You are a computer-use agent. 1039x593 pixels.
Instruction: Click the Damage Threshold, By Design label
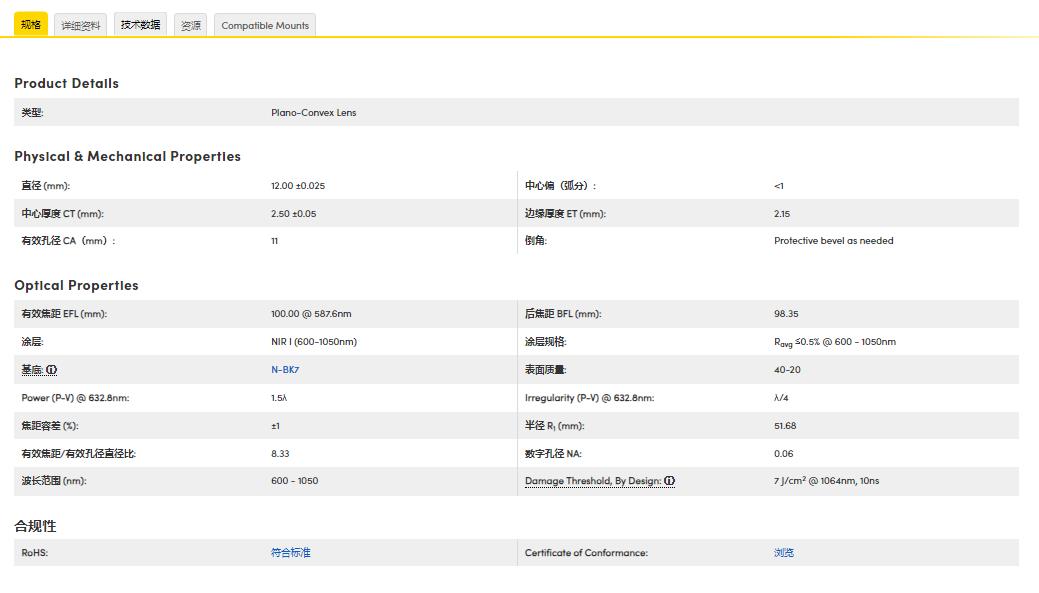pos(592,481)
